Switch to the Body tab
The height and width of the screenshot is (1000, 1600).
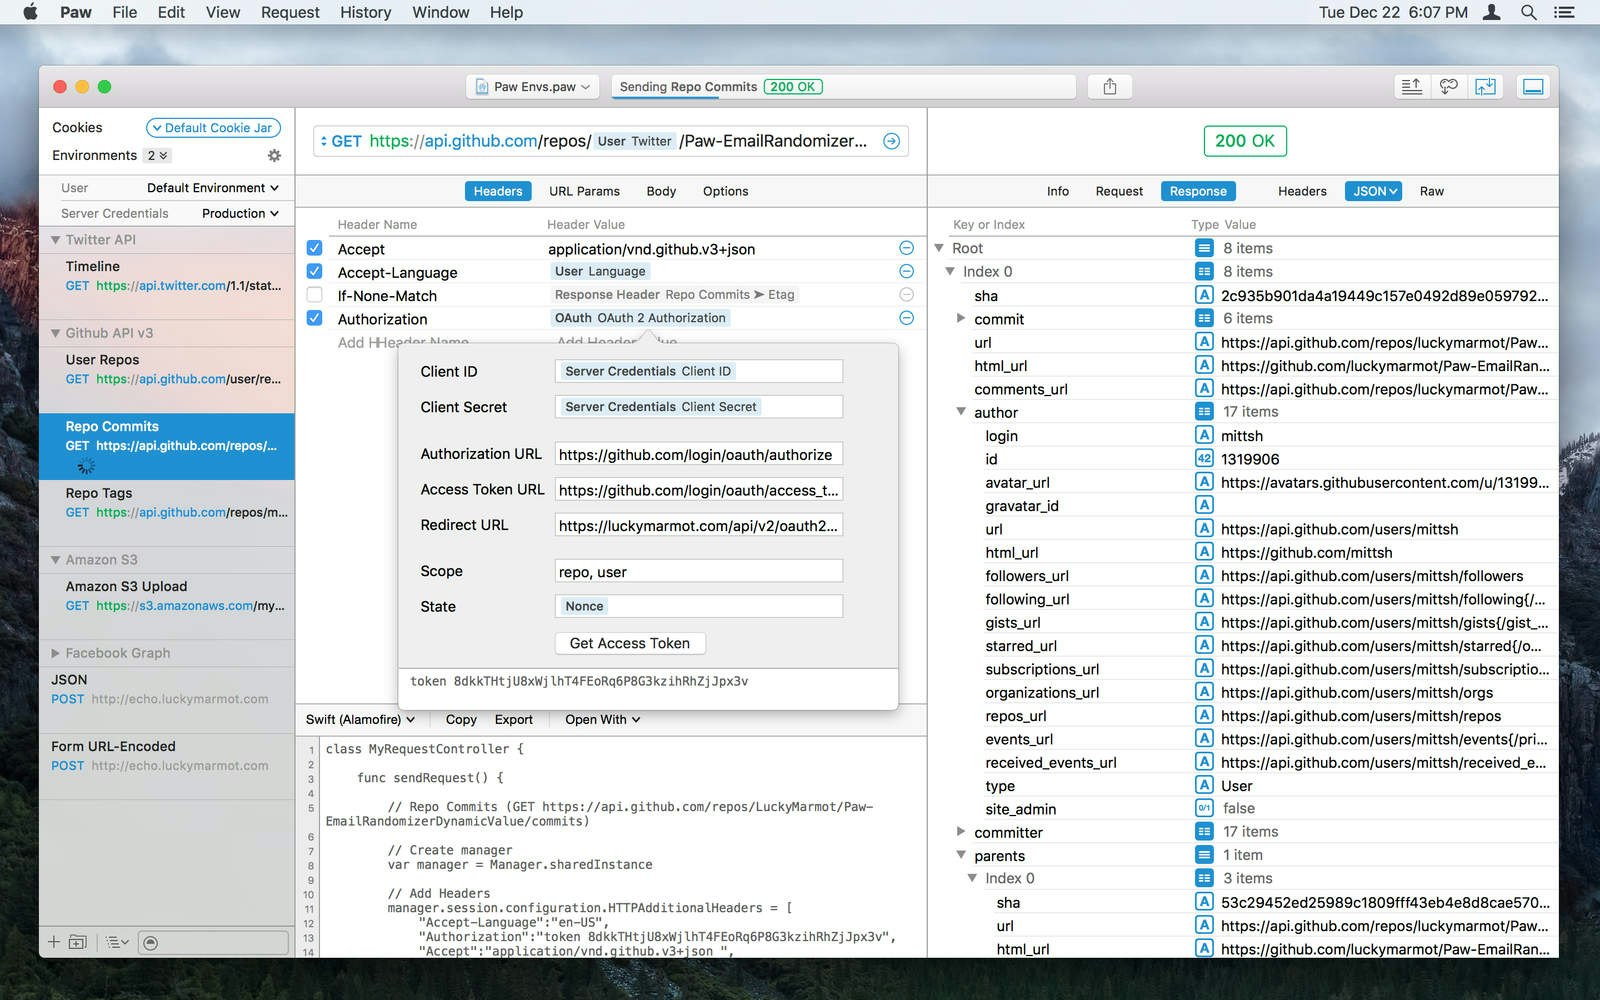(x=661, y=191)
